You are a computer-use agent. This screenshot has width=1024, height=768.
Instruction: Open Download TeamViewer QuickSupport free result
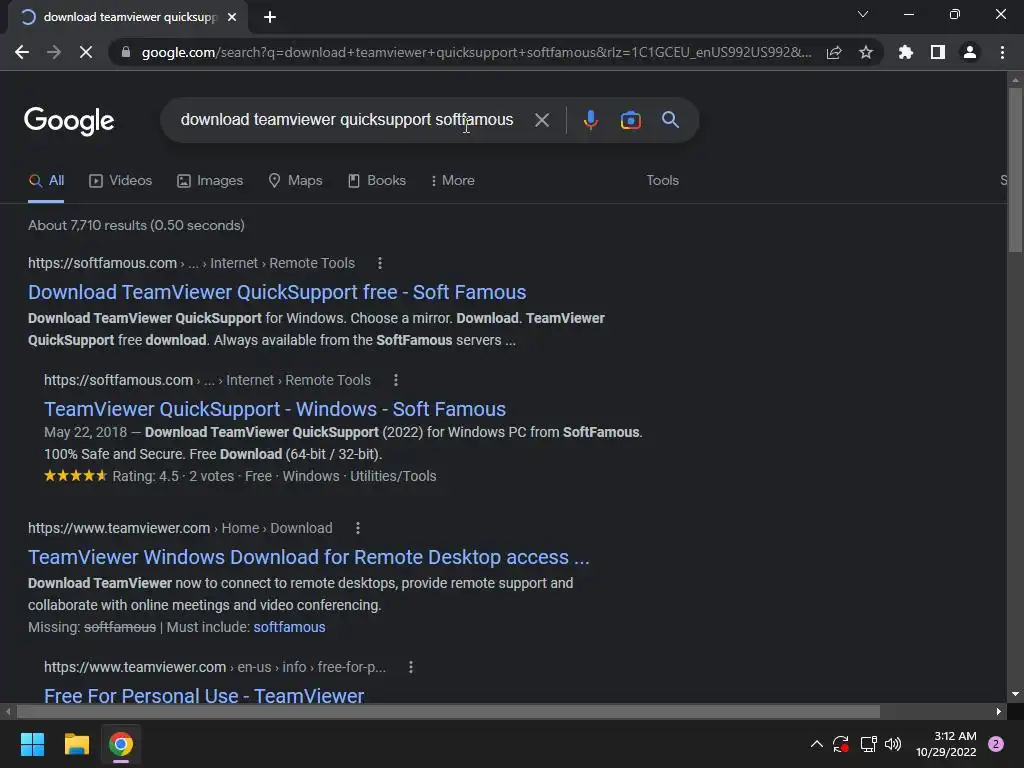point(277,292)
